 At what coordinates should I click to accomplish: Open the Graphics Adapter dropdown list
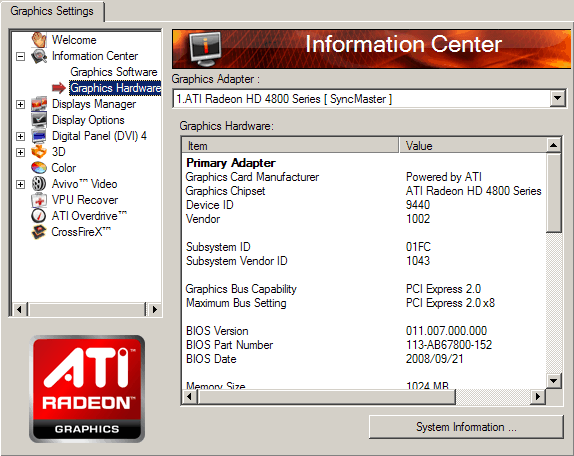click(x=558, y=98)
